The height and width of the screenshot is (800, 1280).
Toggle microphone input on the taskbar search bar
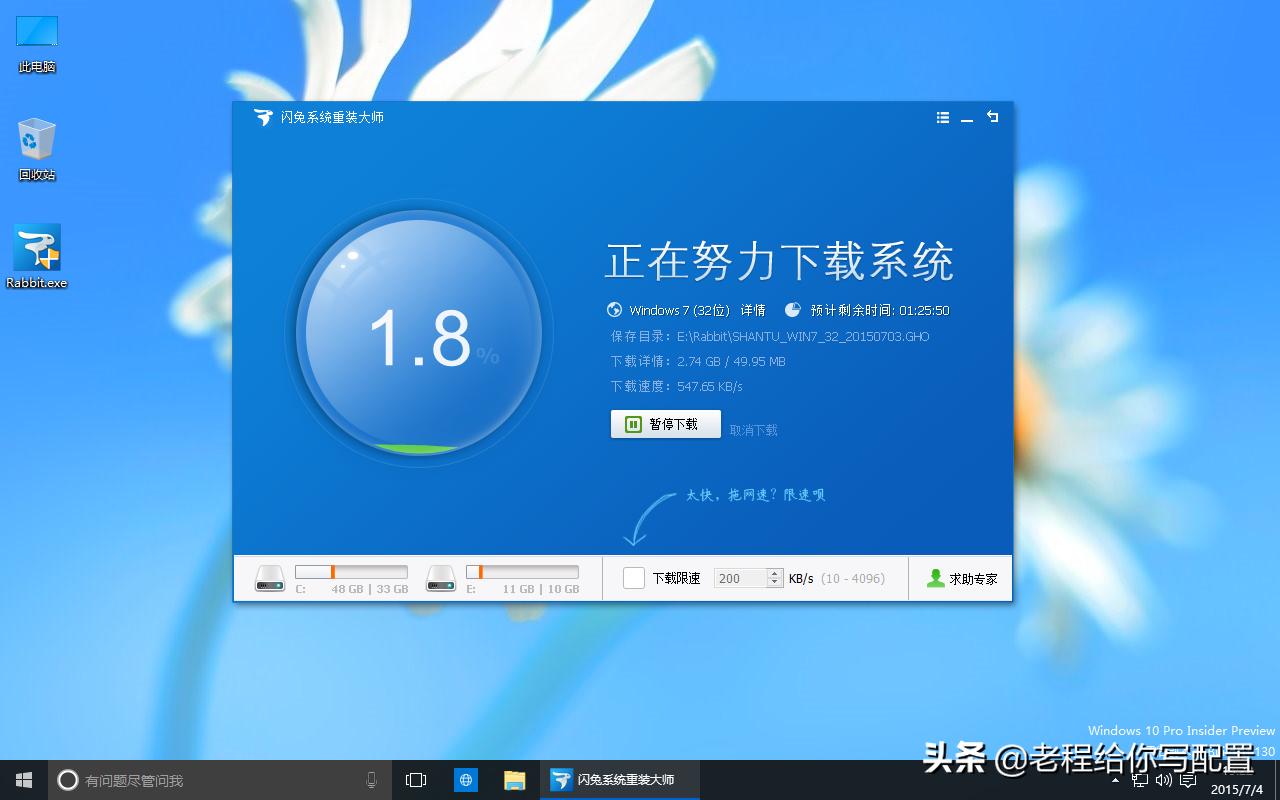371,779
